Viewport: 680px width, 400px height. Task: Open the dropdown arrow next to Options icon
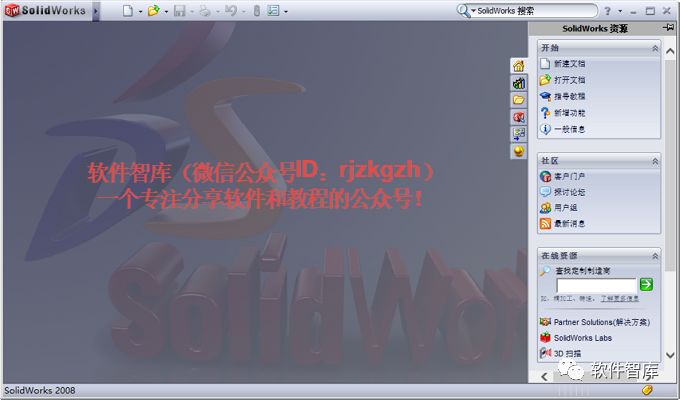click(x=285, y=12)
